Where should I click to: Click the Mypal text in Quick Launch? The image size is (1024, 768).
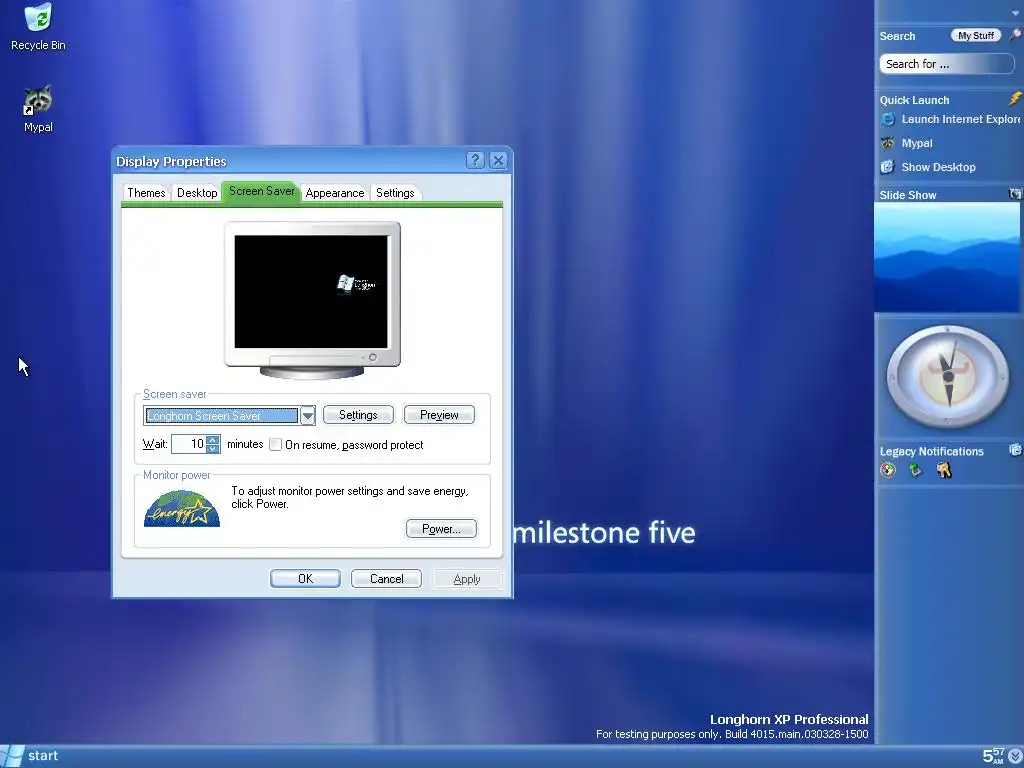click(x=917, y=143)
